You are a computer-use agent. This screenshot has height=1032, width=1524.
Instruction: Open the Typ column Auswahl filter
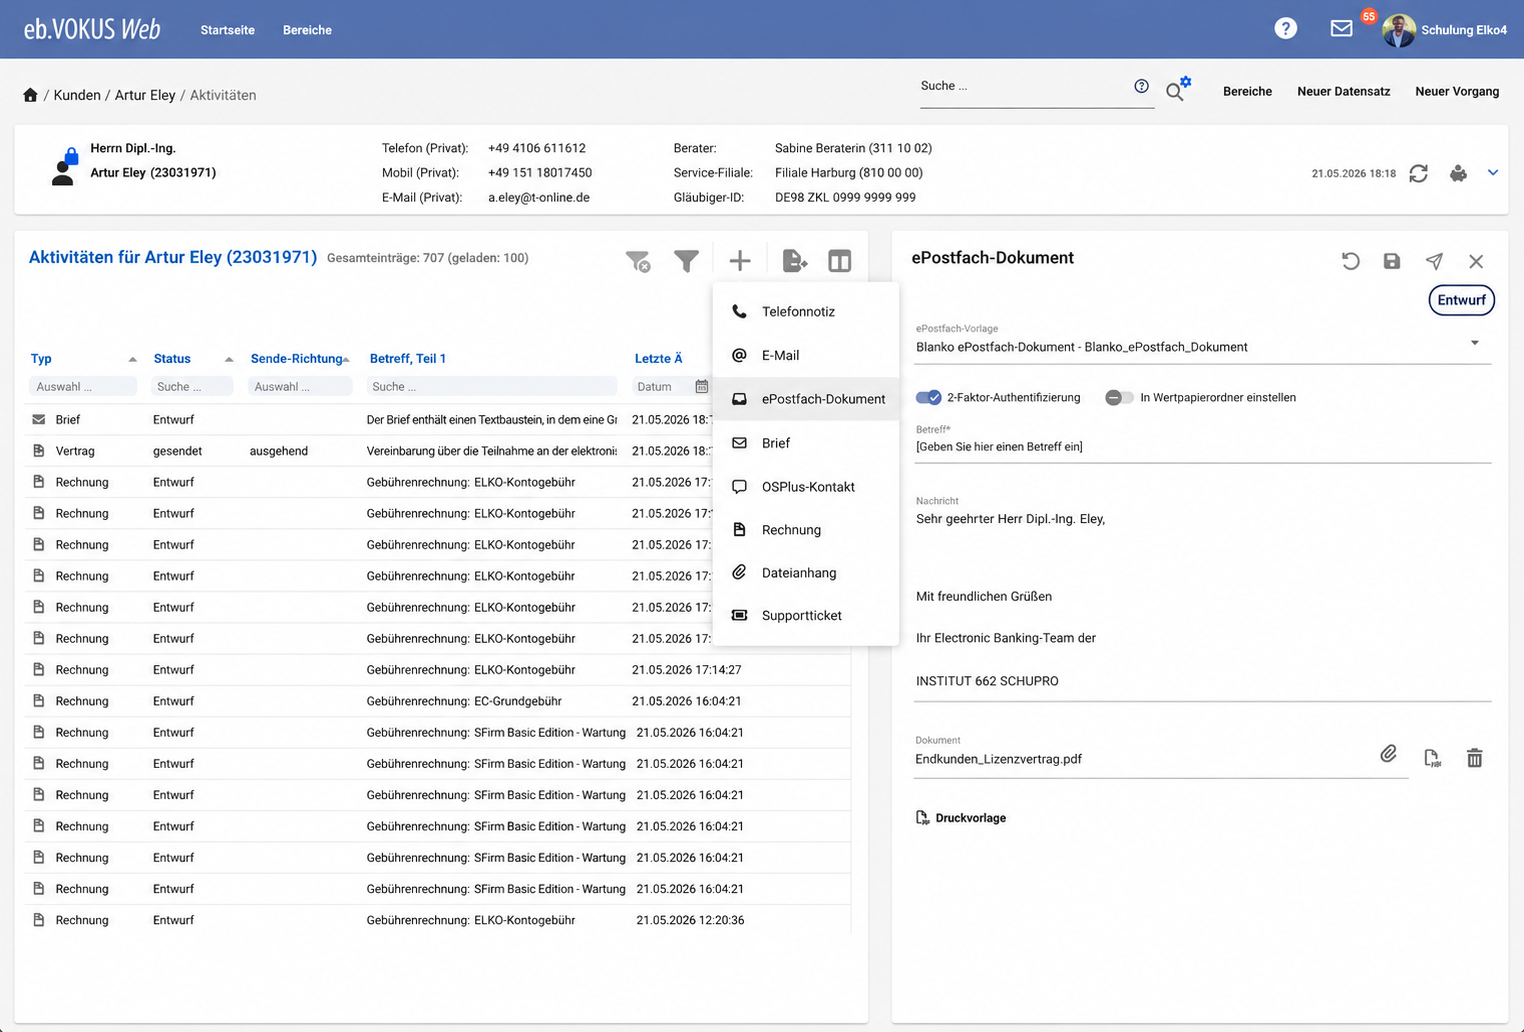(83, 387)
